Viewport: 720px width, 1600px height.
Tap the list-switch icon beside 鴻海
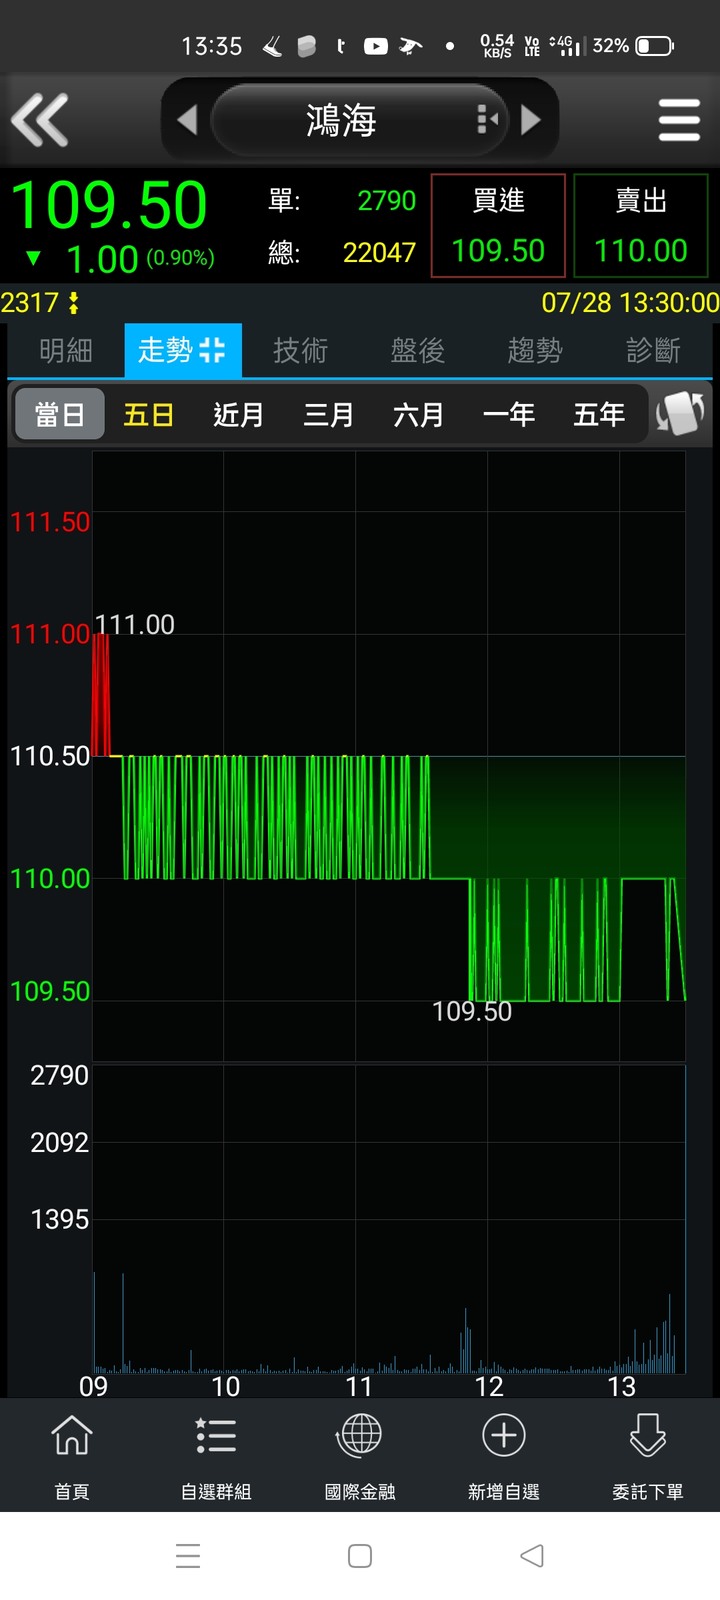(487, 120)
